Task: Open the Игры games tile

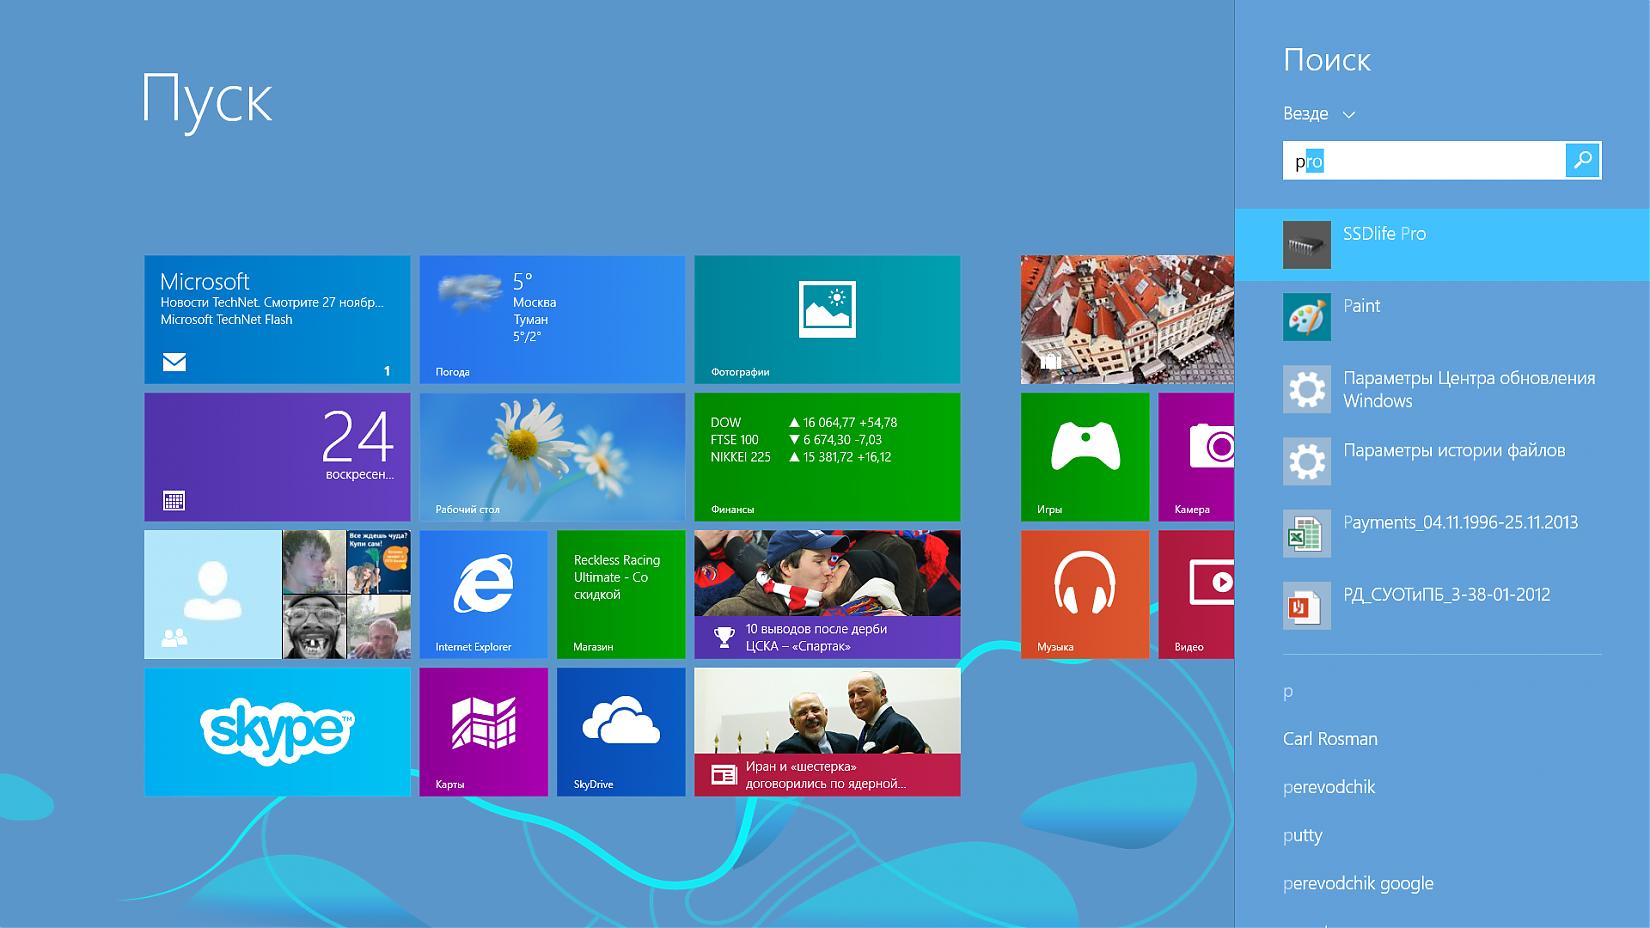Action: [1085, 457]
